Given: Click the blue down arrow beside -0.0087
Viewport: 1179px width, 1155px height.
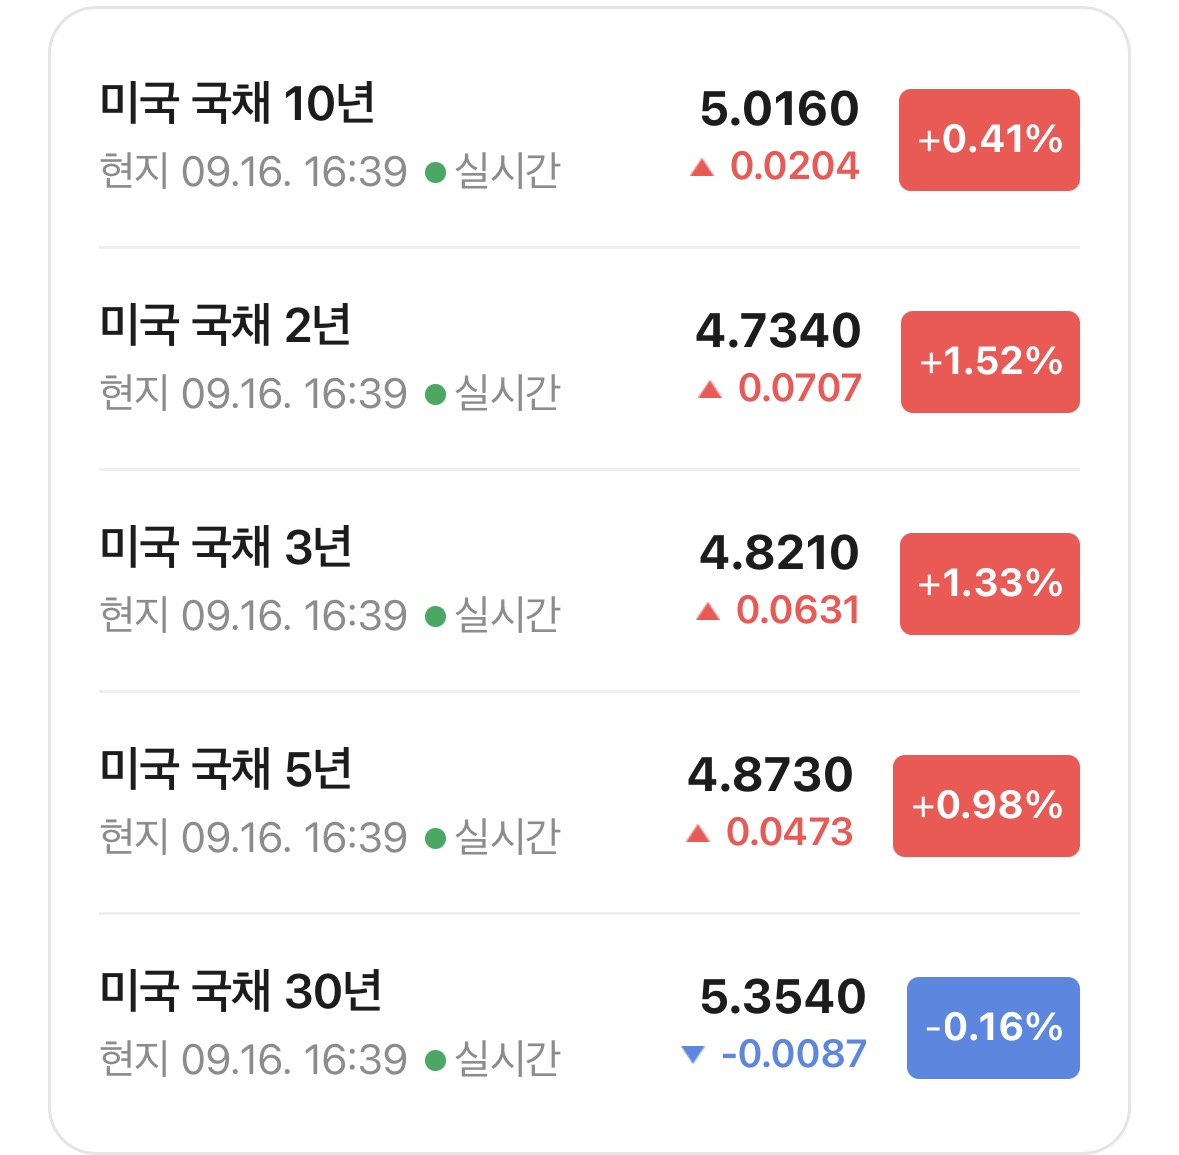Looking at the screenshot, I should click(693, 1054).
